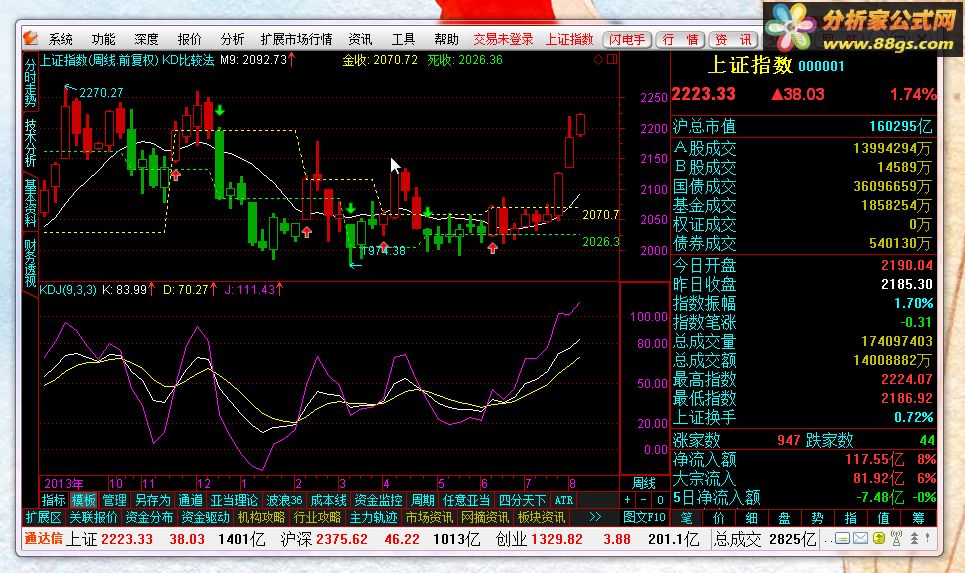Select the 成本线 indicator tab
This screenshot has height=573, width=965.
tap(329, 500)
